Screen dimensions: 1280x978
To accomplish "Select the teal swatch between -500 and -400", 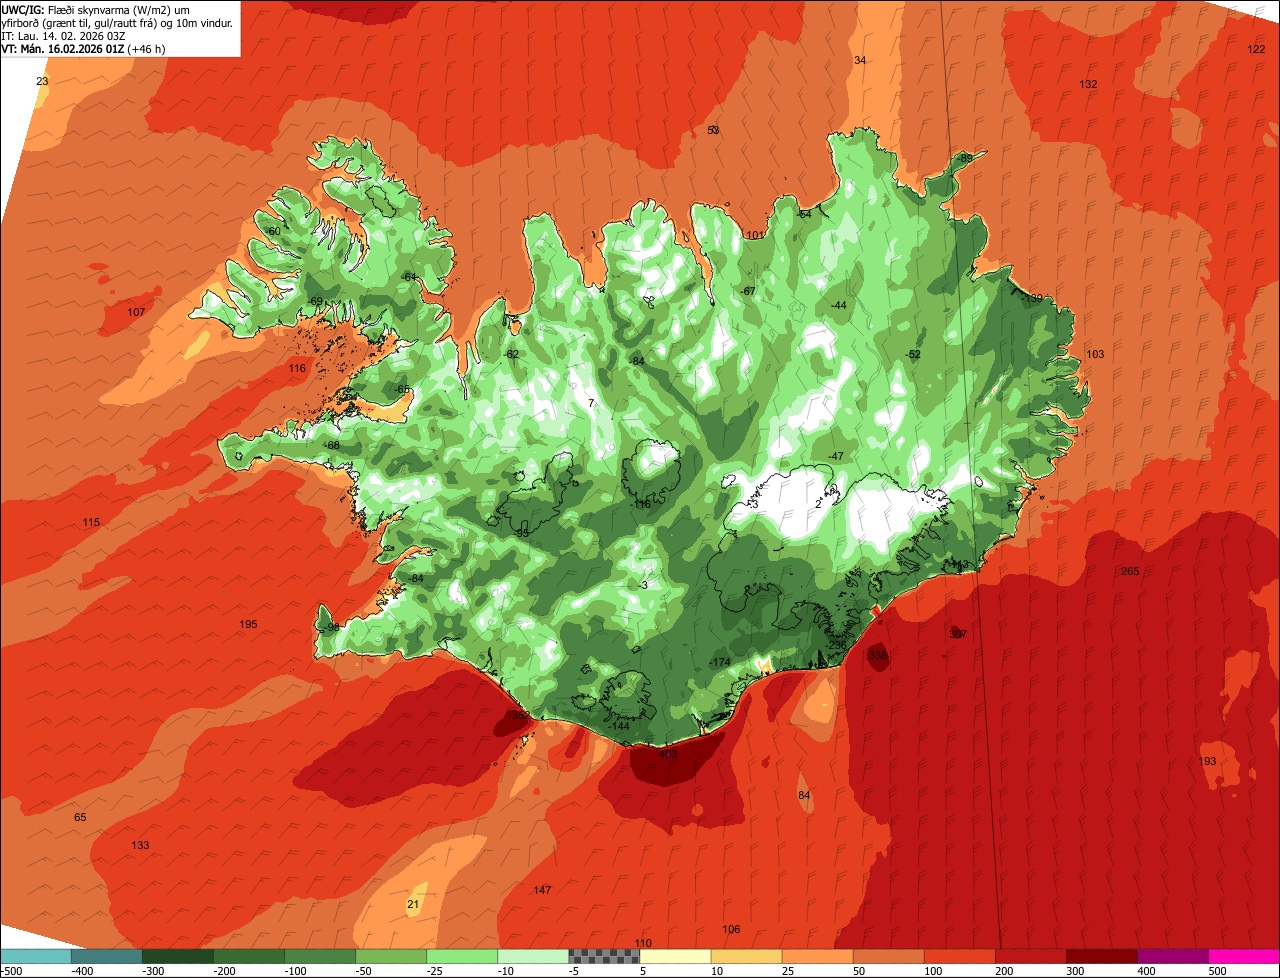I will tap(35, 956).
